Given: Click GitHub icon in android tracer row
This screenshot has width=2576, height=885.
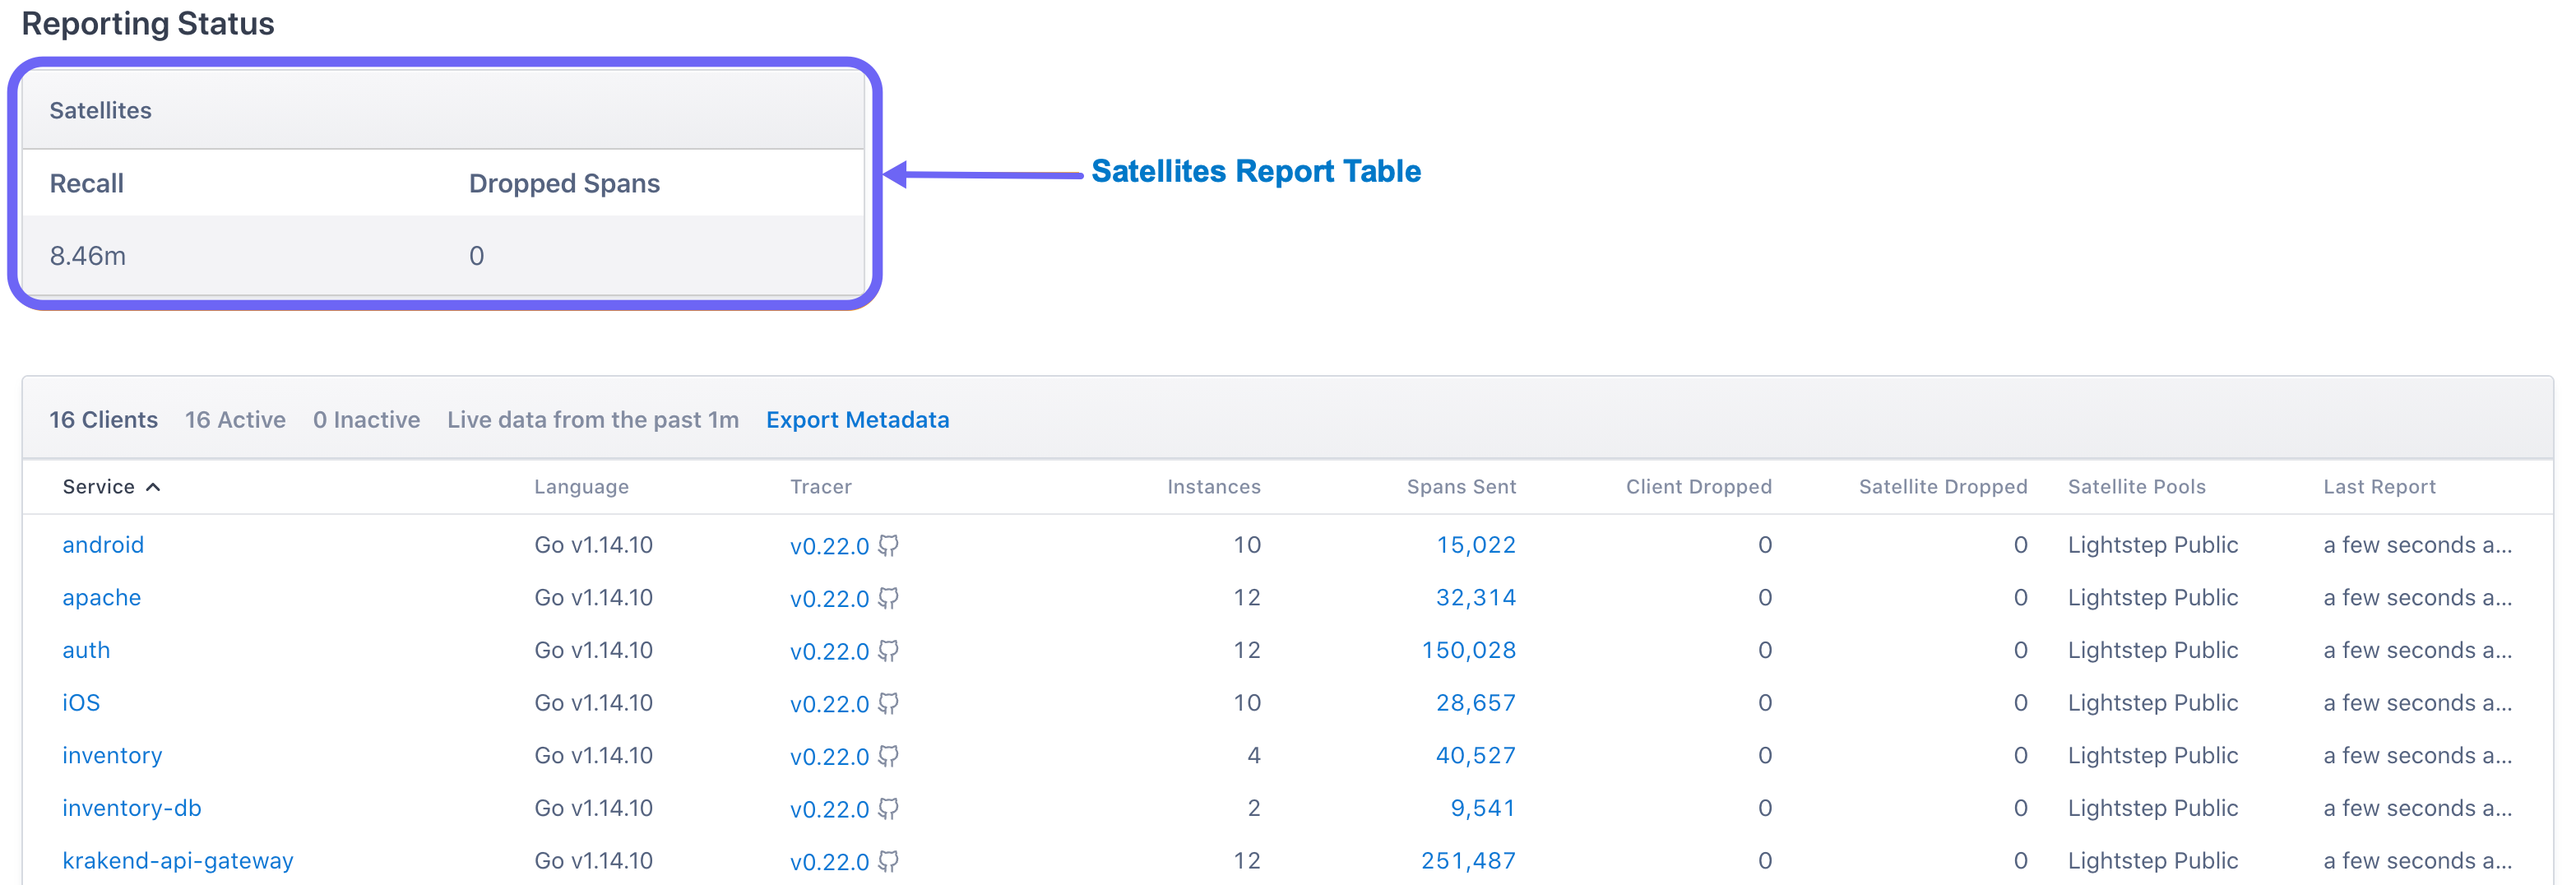Looking at the screenshot, I should pos(888,545).
